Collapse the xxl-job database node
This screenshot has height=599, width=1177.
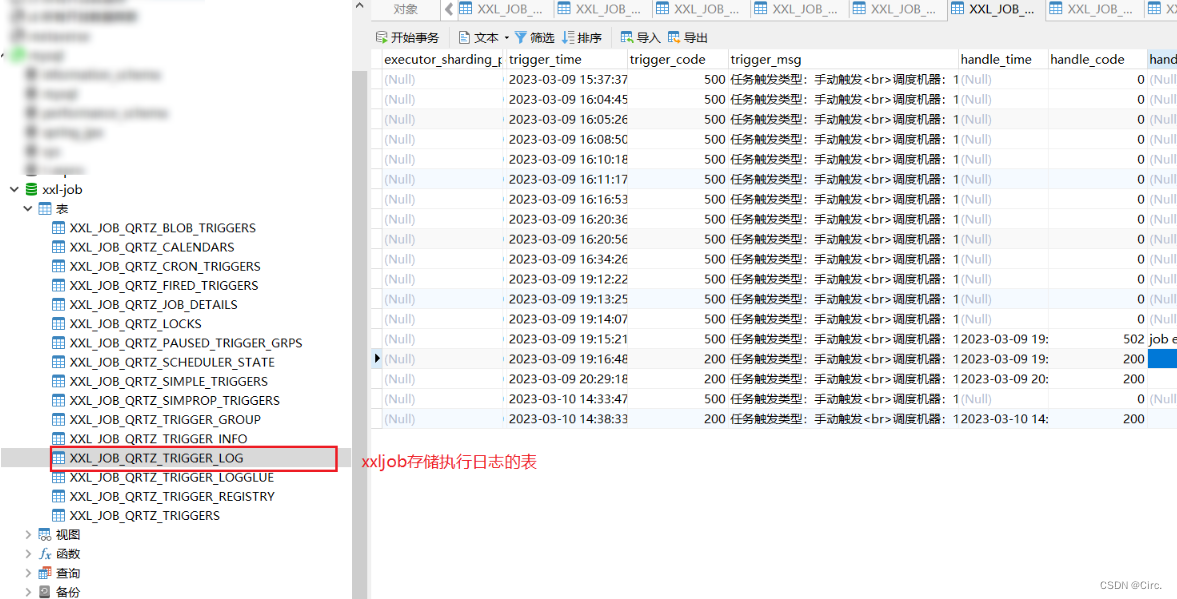coord(14,190)
